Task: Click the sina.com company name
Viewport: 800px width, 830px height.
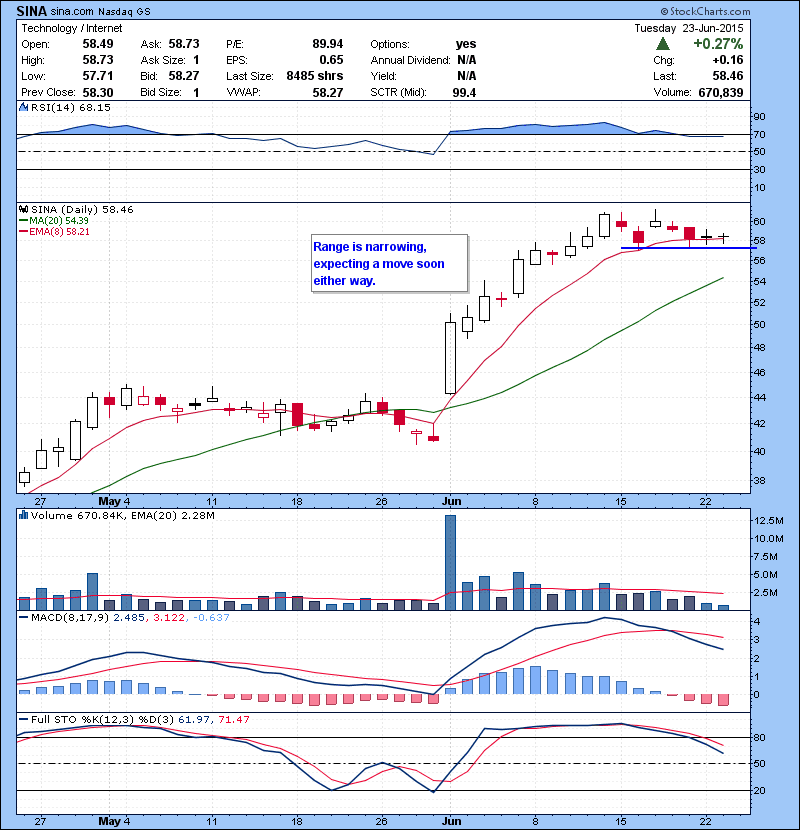Action: click(72, 12)
